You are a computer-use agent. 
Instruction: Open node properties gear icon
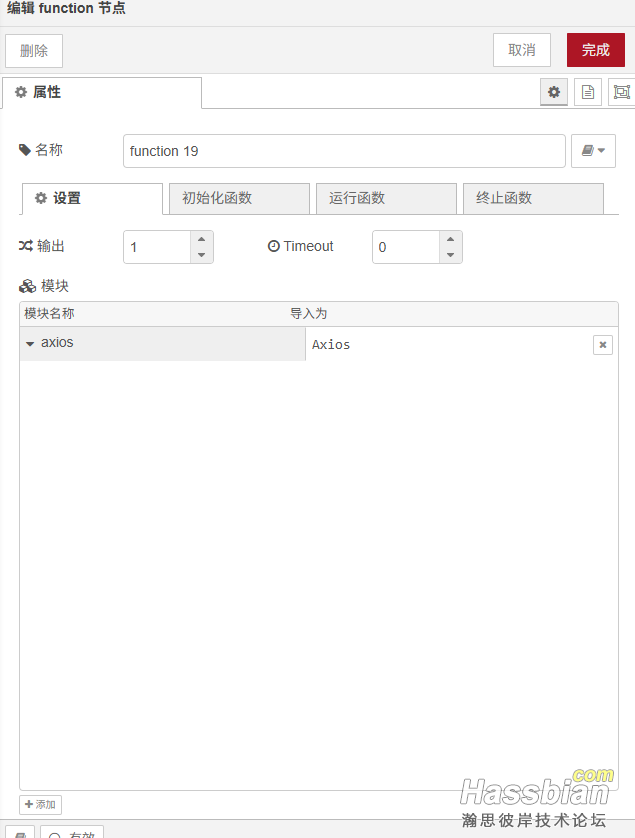pyautogui.click(x=554, y=92)
